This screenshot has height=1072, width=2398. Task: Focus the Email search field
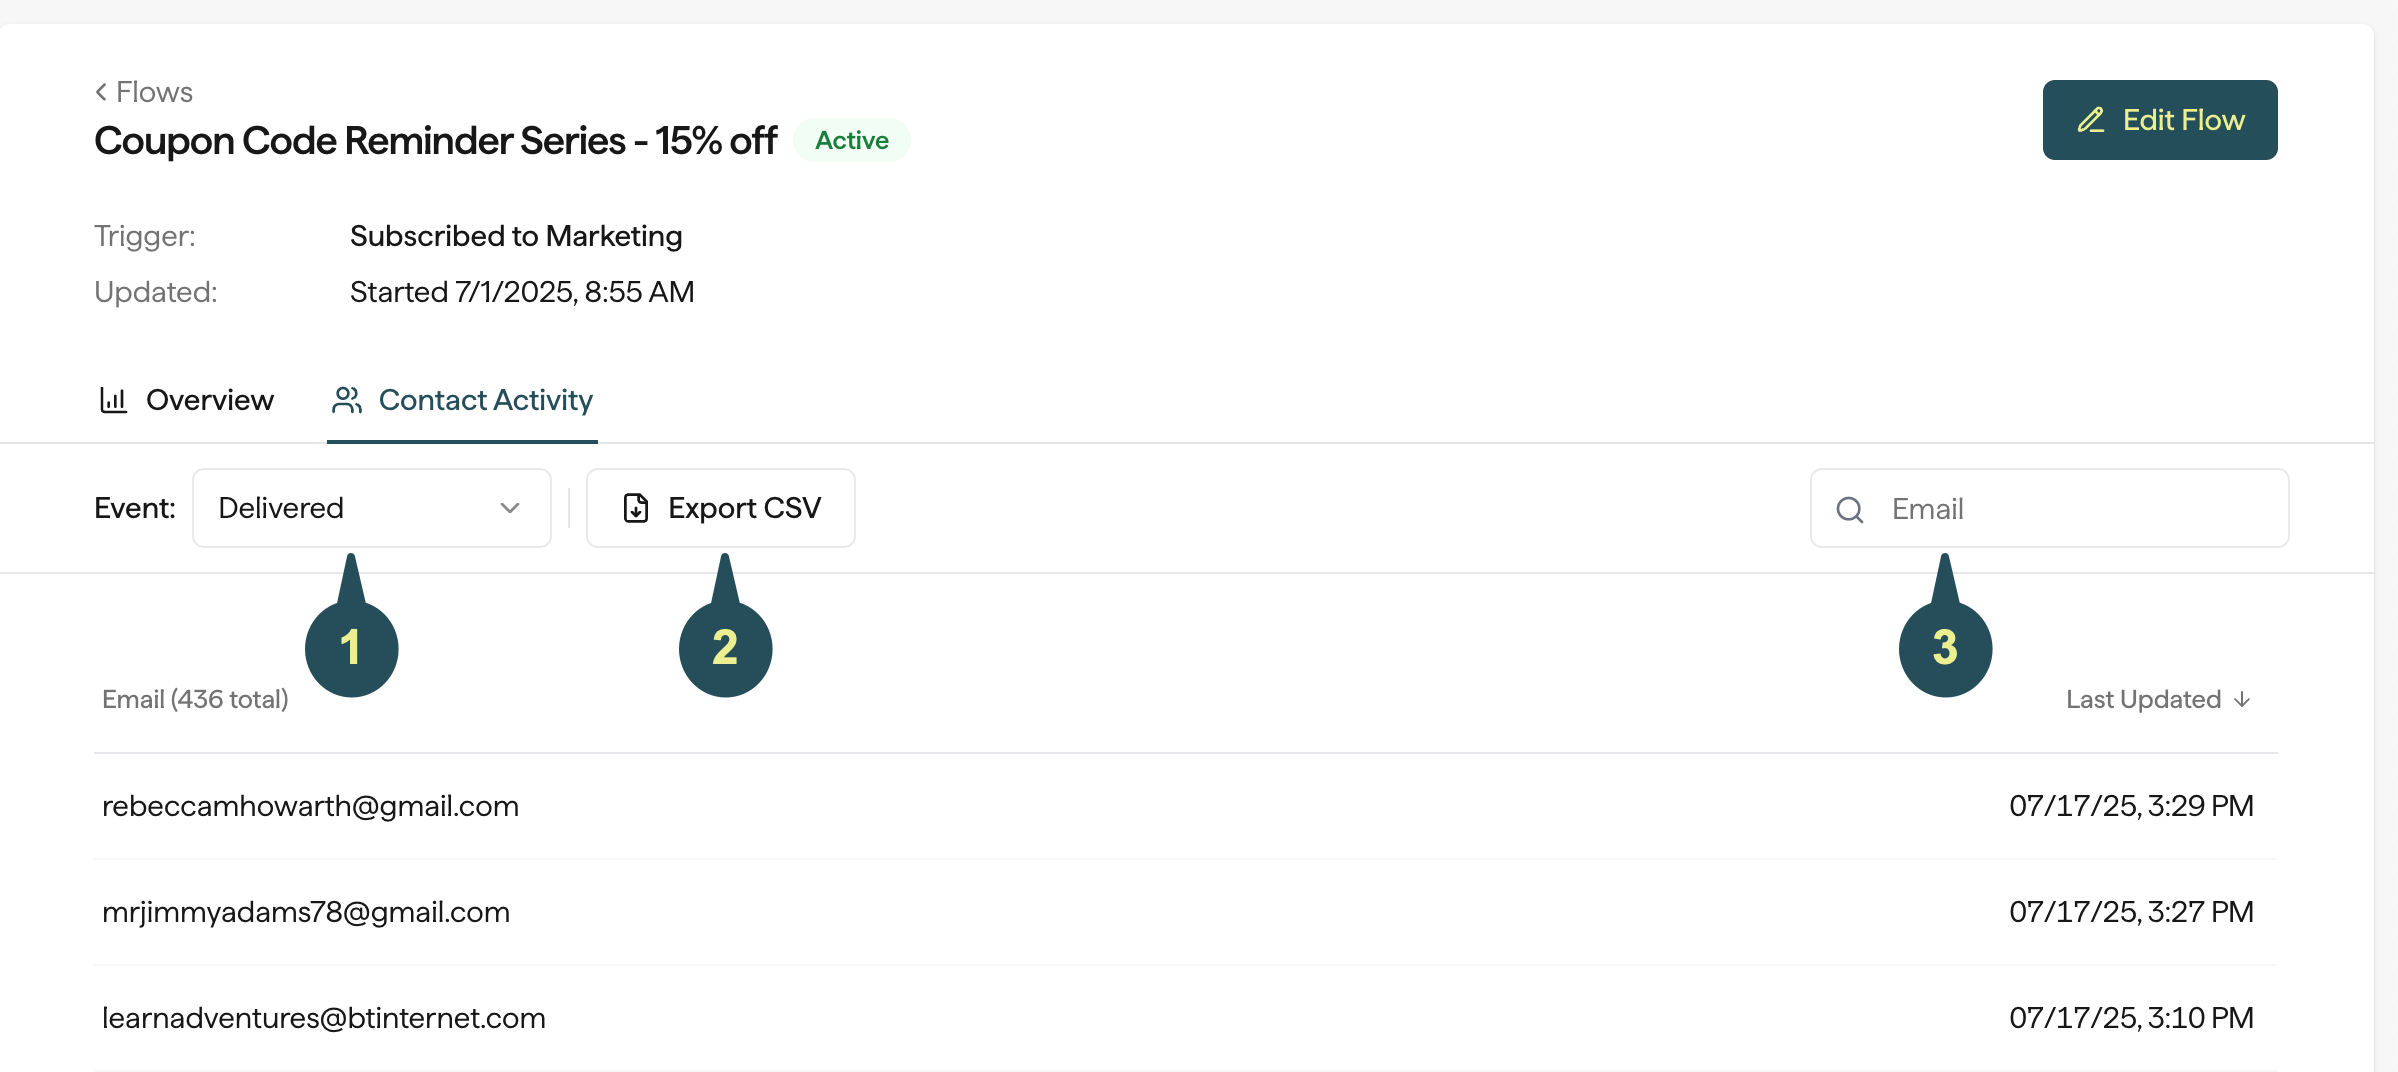(x=2050, y=508)
